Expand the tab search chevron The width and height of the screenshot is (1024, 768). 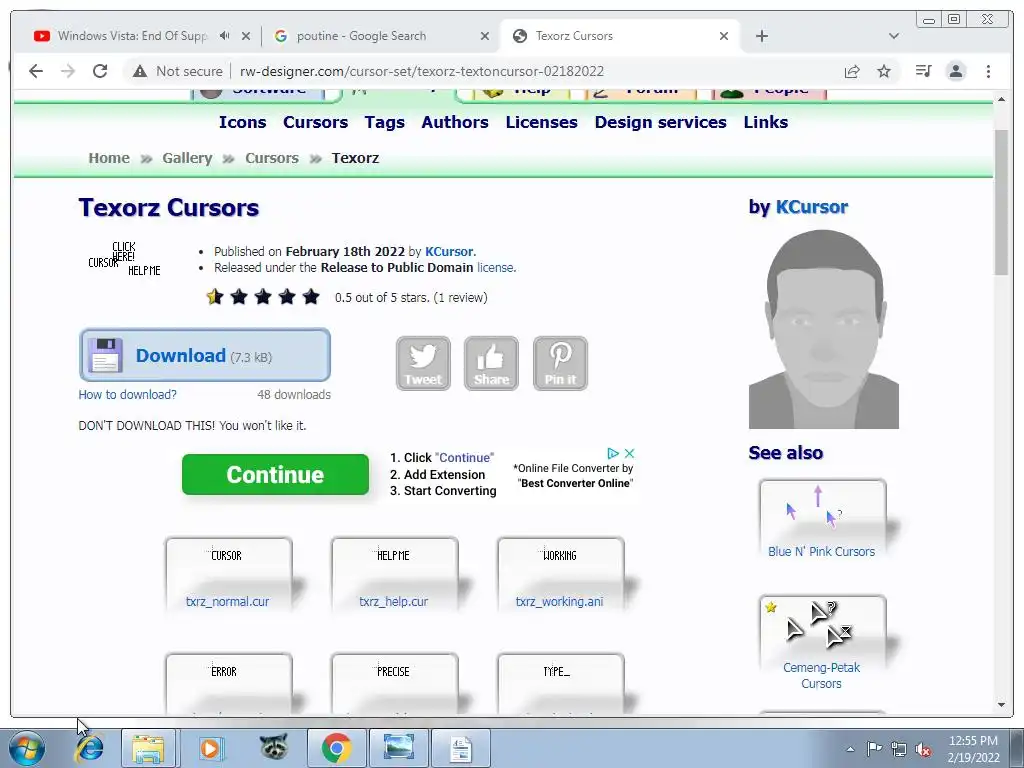point(894,36)
